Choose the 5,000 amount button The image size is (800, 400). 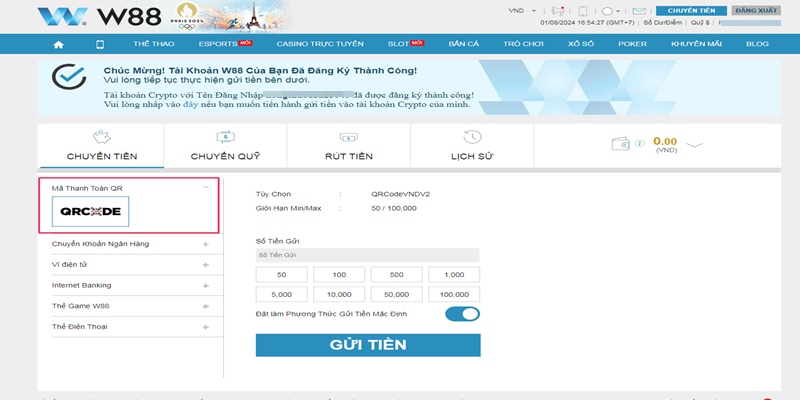pyautogui.click(x=282, y=294)
